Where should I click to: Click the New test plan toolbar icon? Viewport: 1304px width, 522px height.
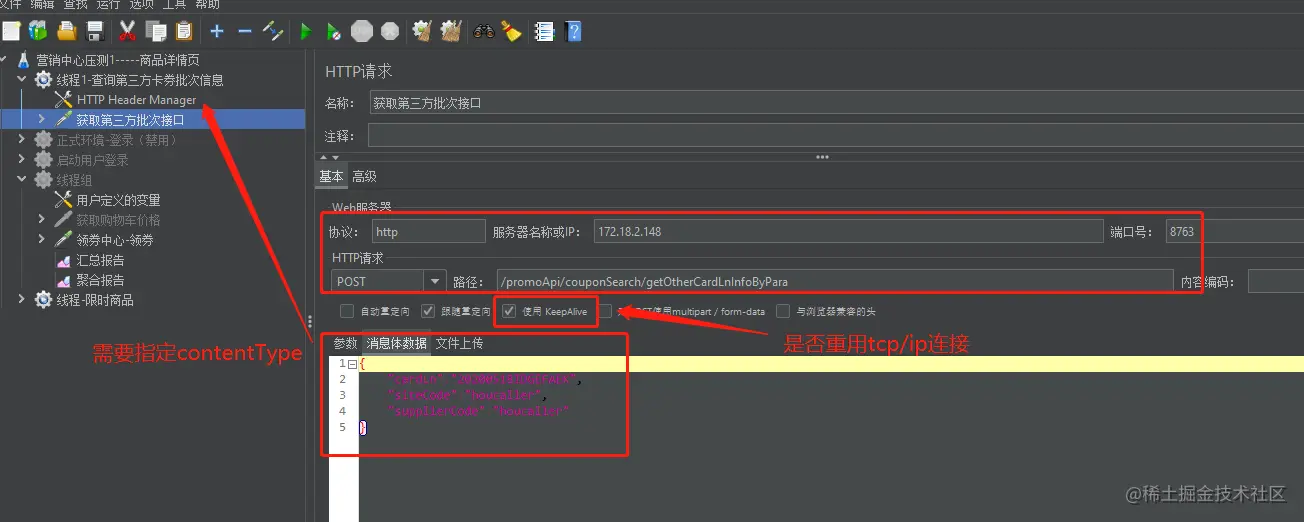coord(11,31)
